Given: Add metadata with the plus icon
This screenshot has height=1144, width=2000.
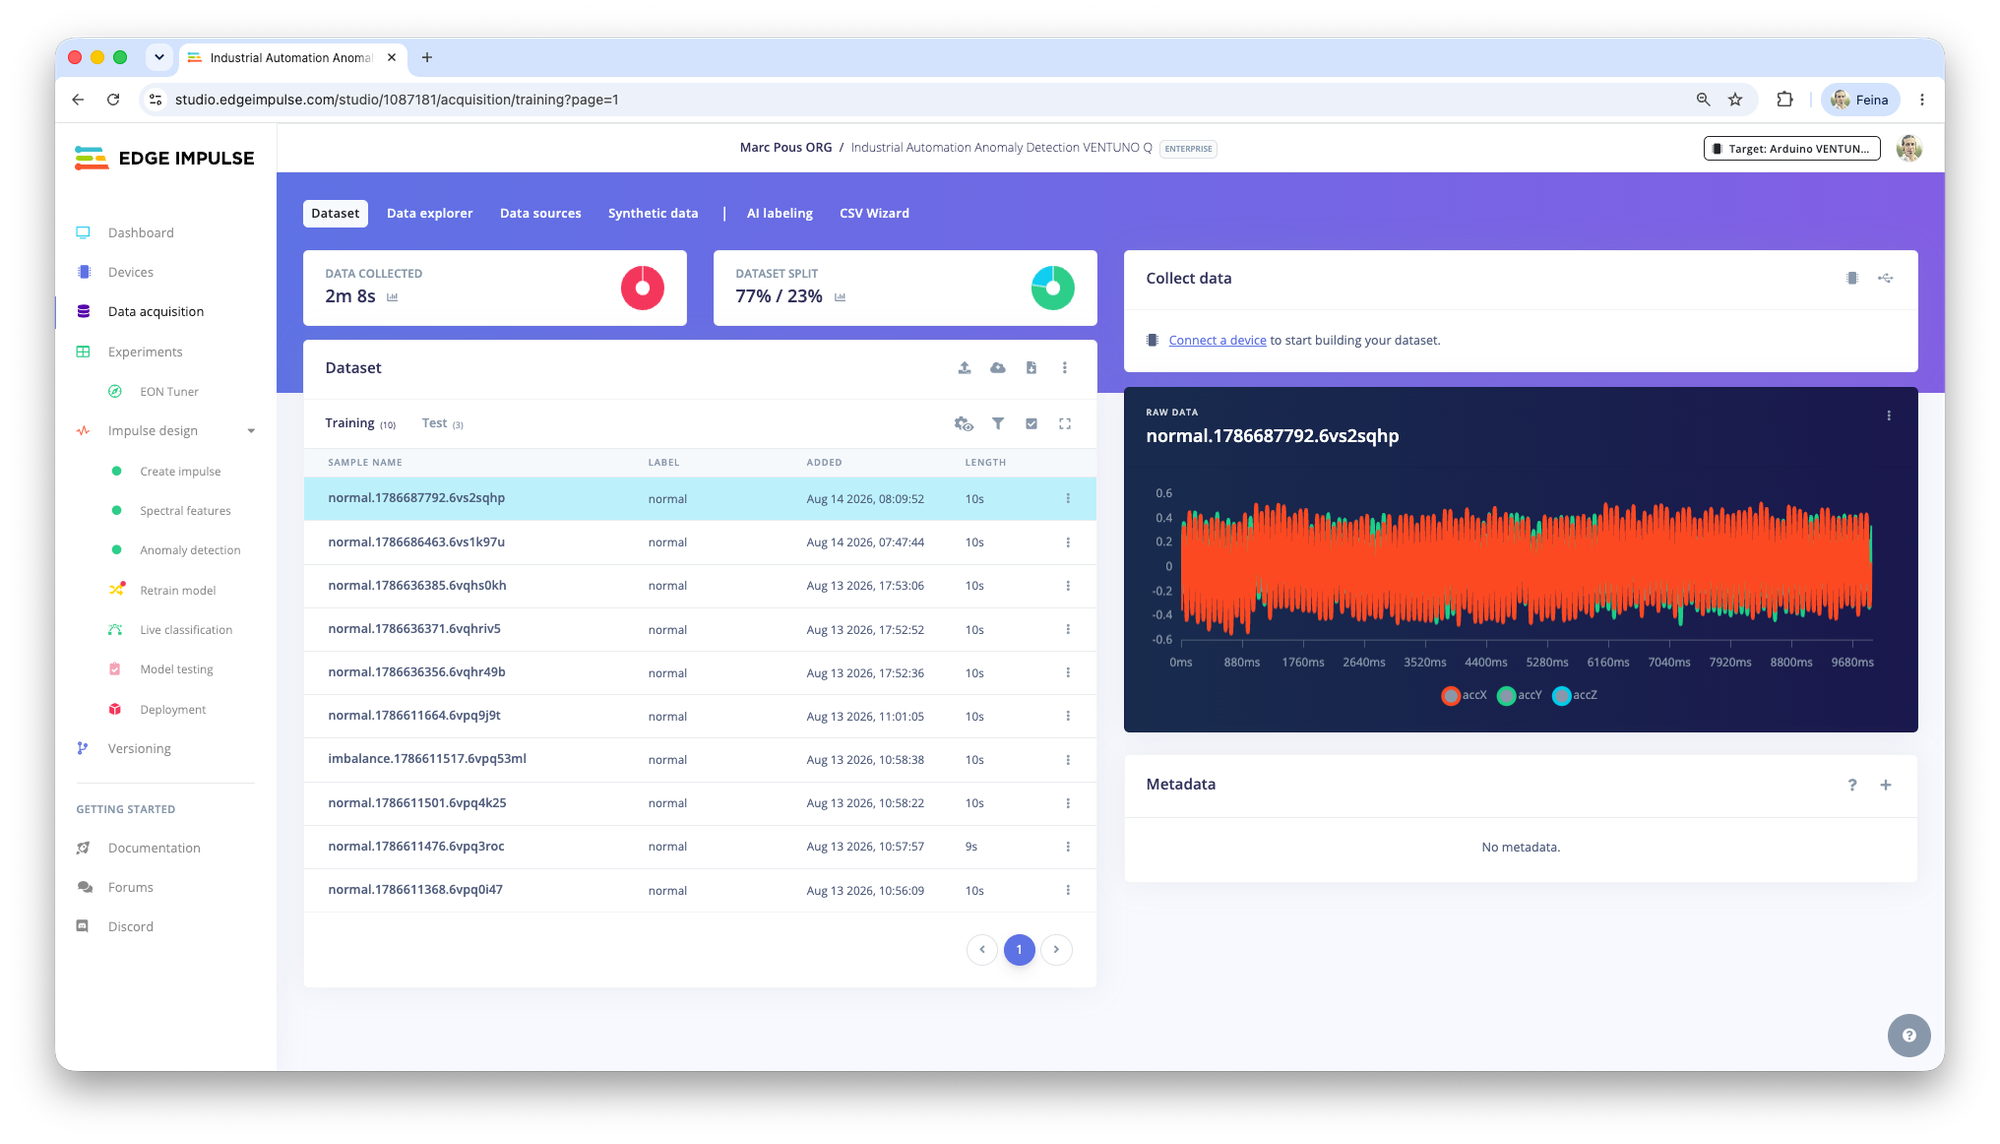Looking at the screenshot, I should click(1886, 785).
